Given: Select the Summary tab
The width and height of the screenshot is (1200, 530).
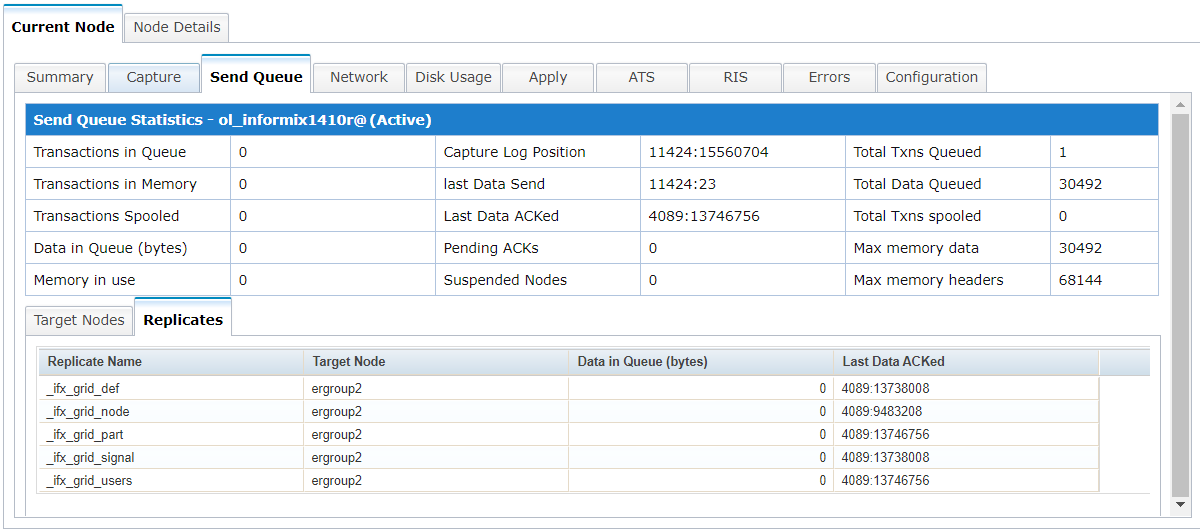Looking at the screenshot, I should coord(60,77).
